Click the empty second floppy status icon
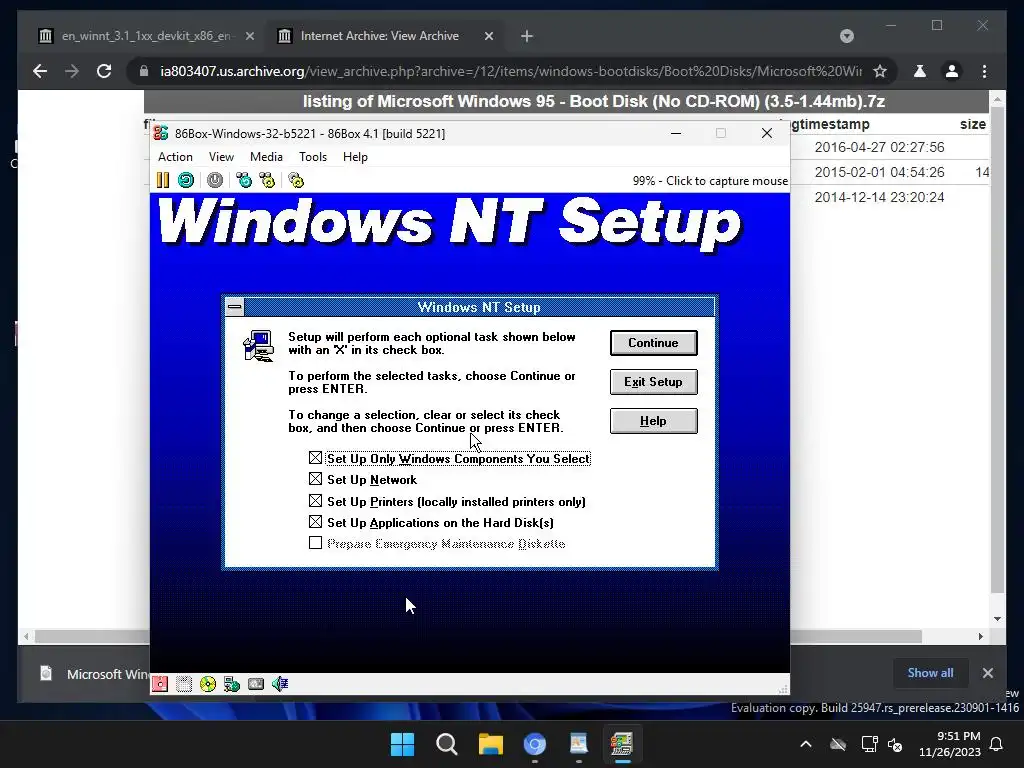The width and height of the screenshot is (1024, 768). [x=184, y=684]
